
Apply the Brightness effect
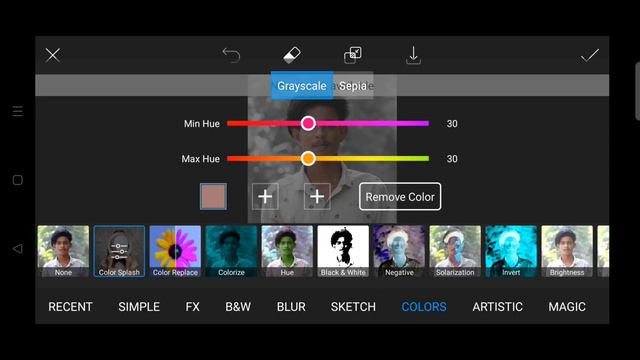[567, 251]
